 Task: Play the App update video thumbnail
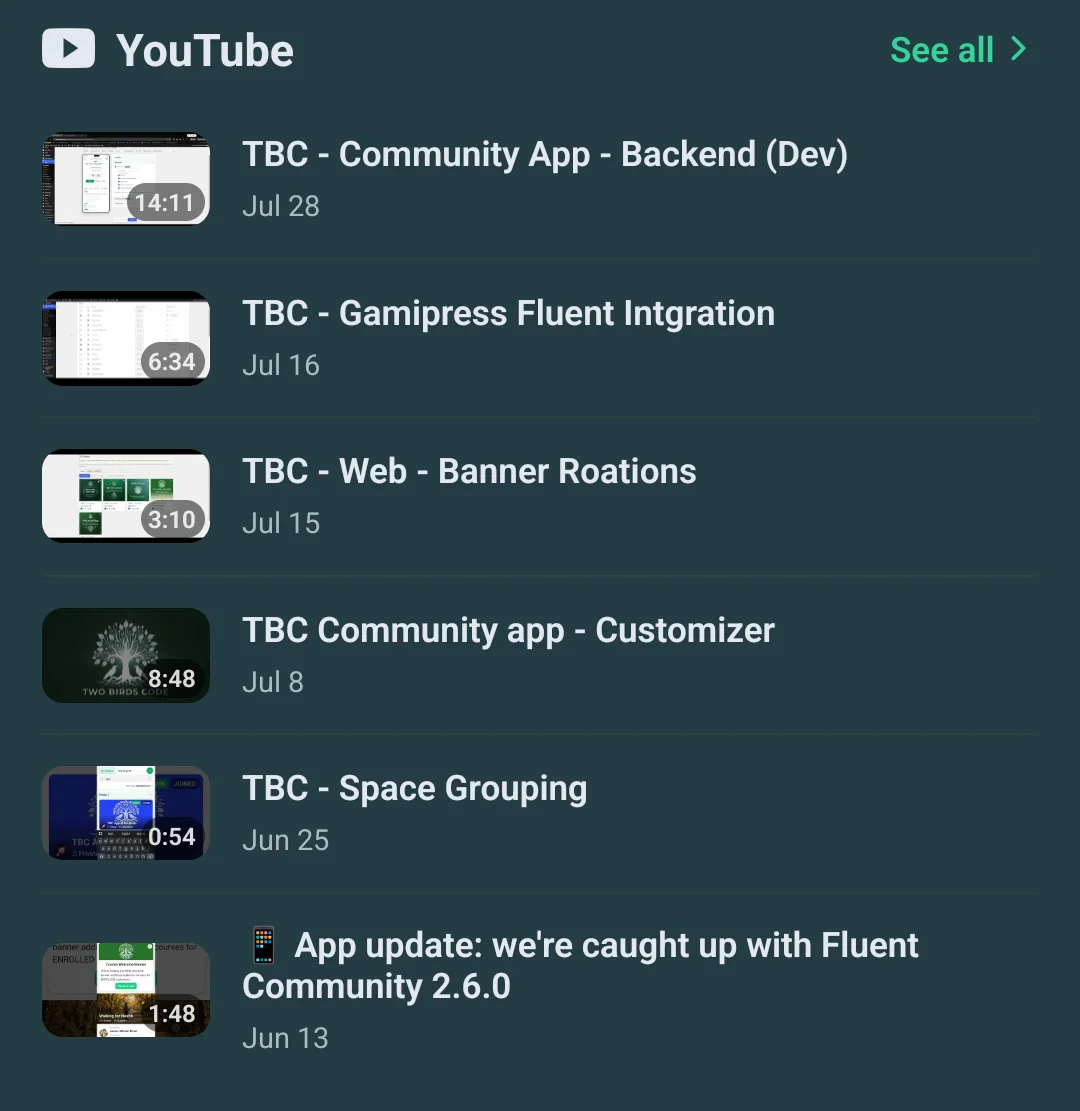coord(126,990)
